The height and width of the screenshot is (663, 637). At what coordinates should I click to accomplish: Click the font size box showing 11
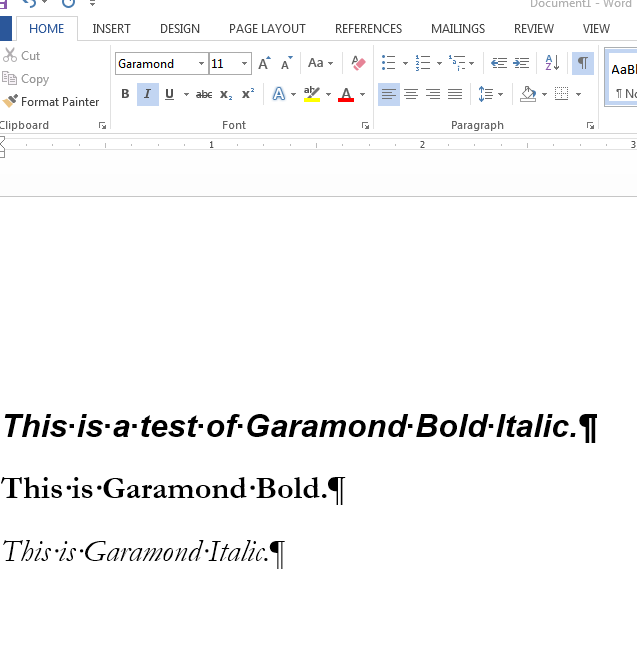click(224, 63)
